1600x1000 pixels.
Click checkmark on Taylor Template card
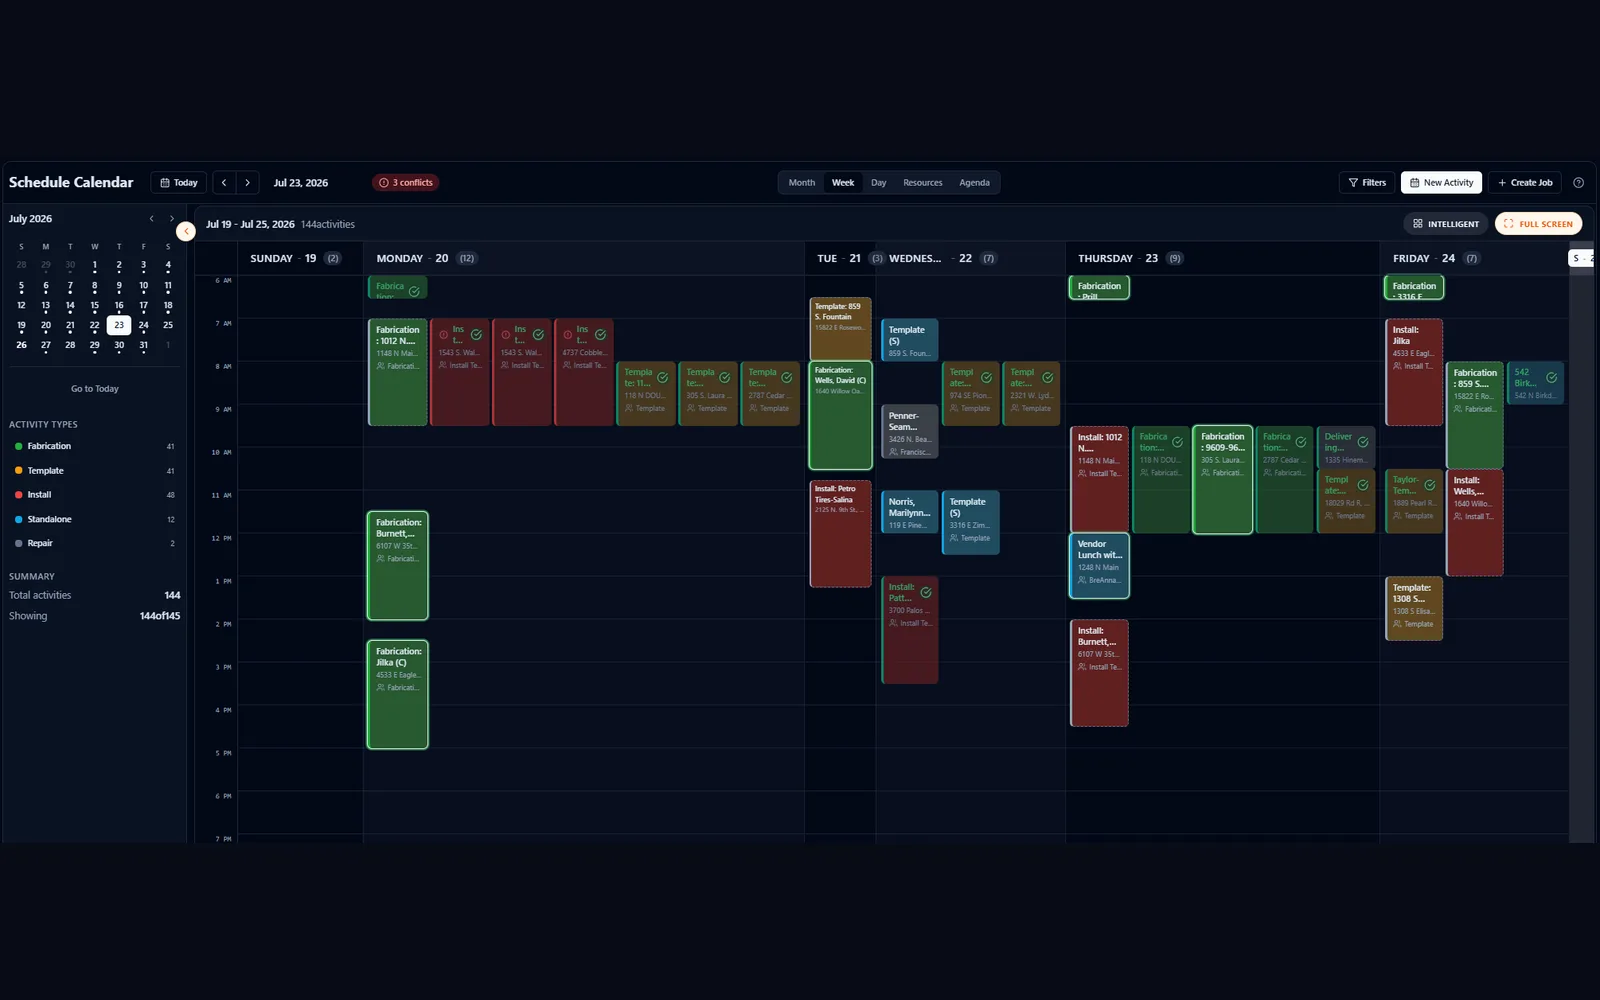[x=1430, y=485]
